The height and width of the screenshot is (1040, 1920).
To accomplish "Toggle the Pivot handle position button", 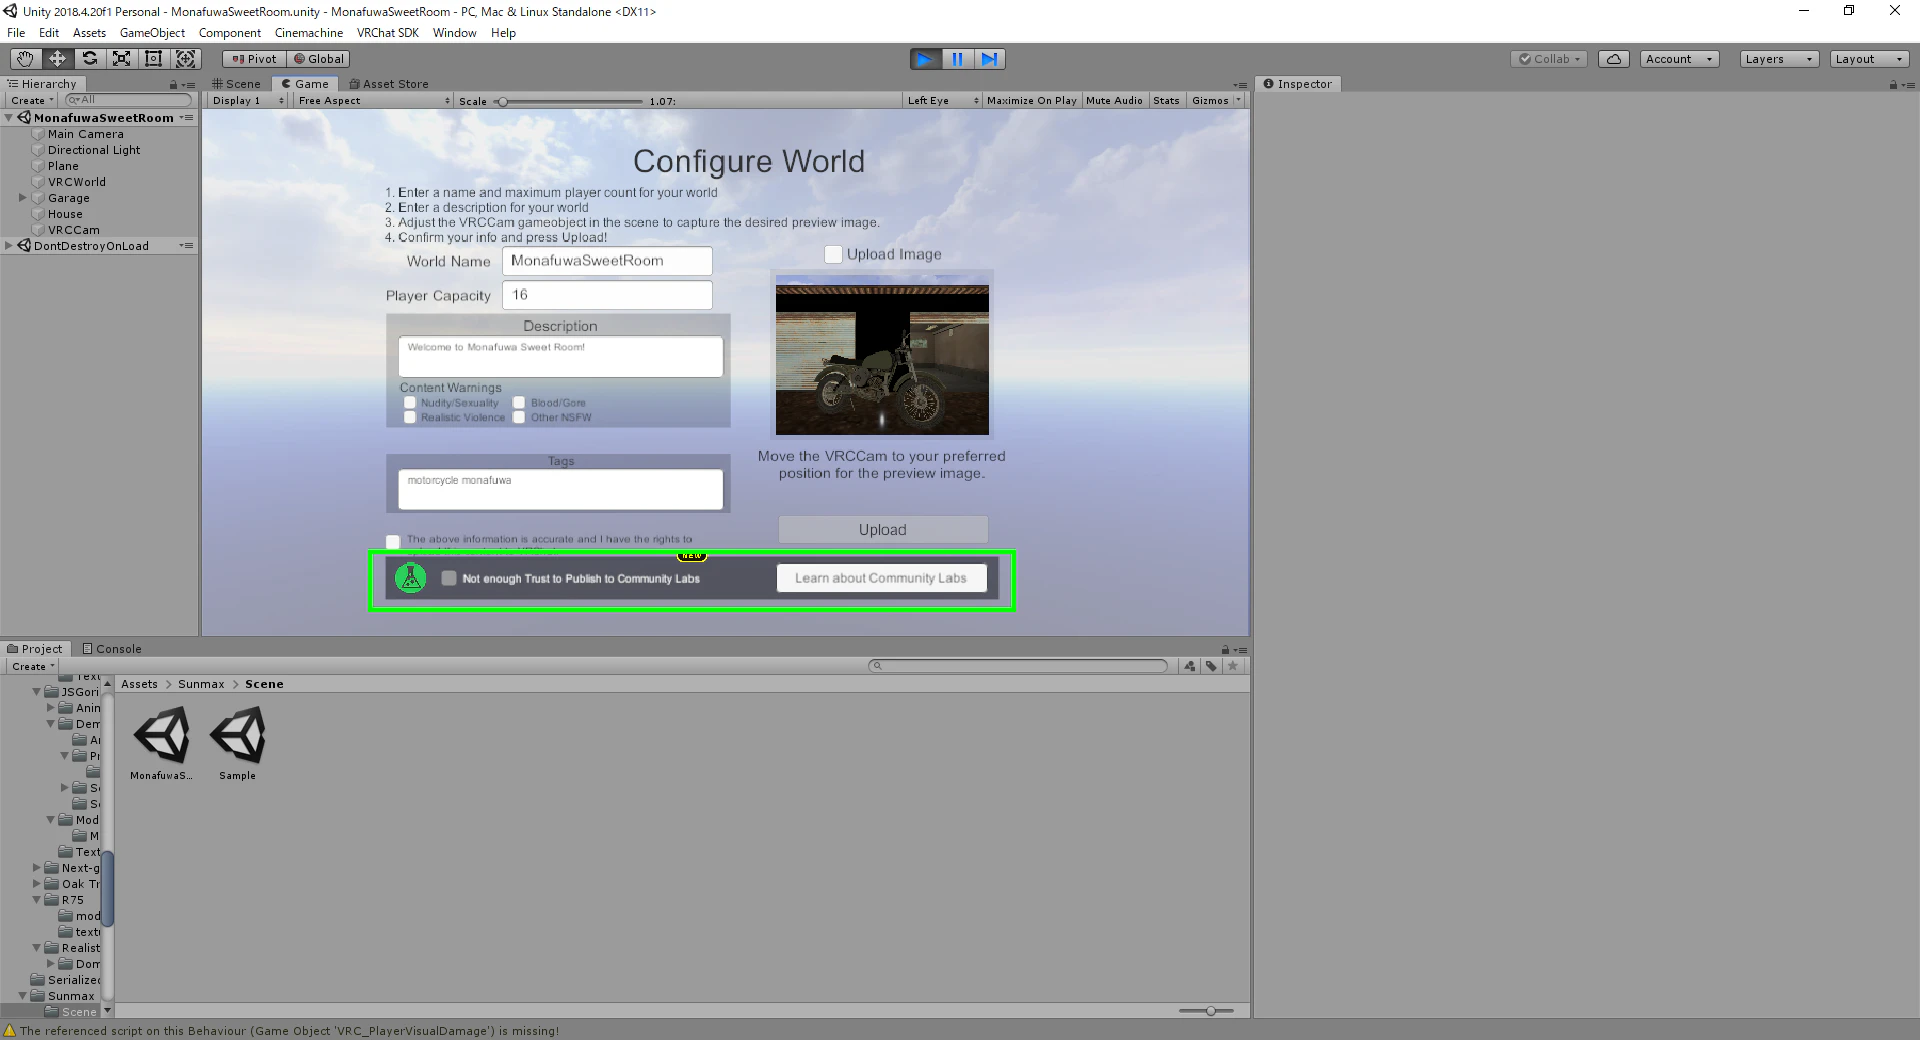I will tap(254, 59).
